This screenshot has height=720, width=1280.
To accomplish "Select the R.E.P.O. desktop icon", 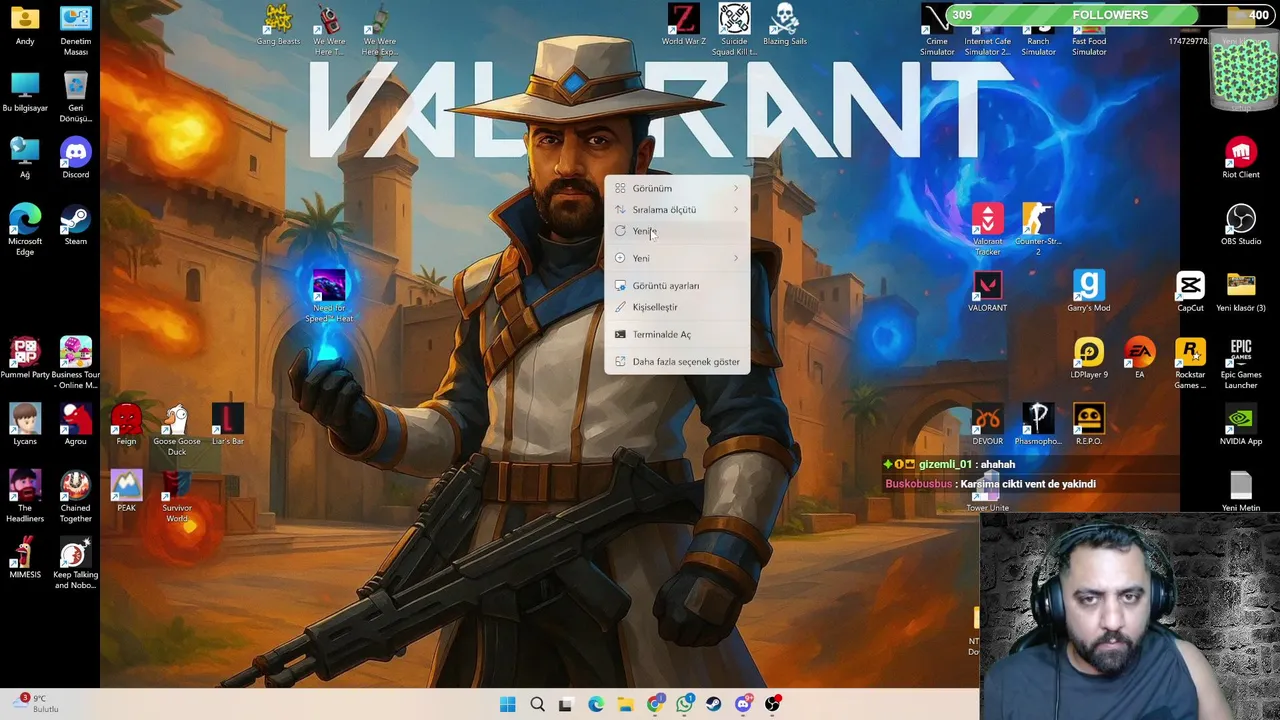I will (x=1089, y=425).
